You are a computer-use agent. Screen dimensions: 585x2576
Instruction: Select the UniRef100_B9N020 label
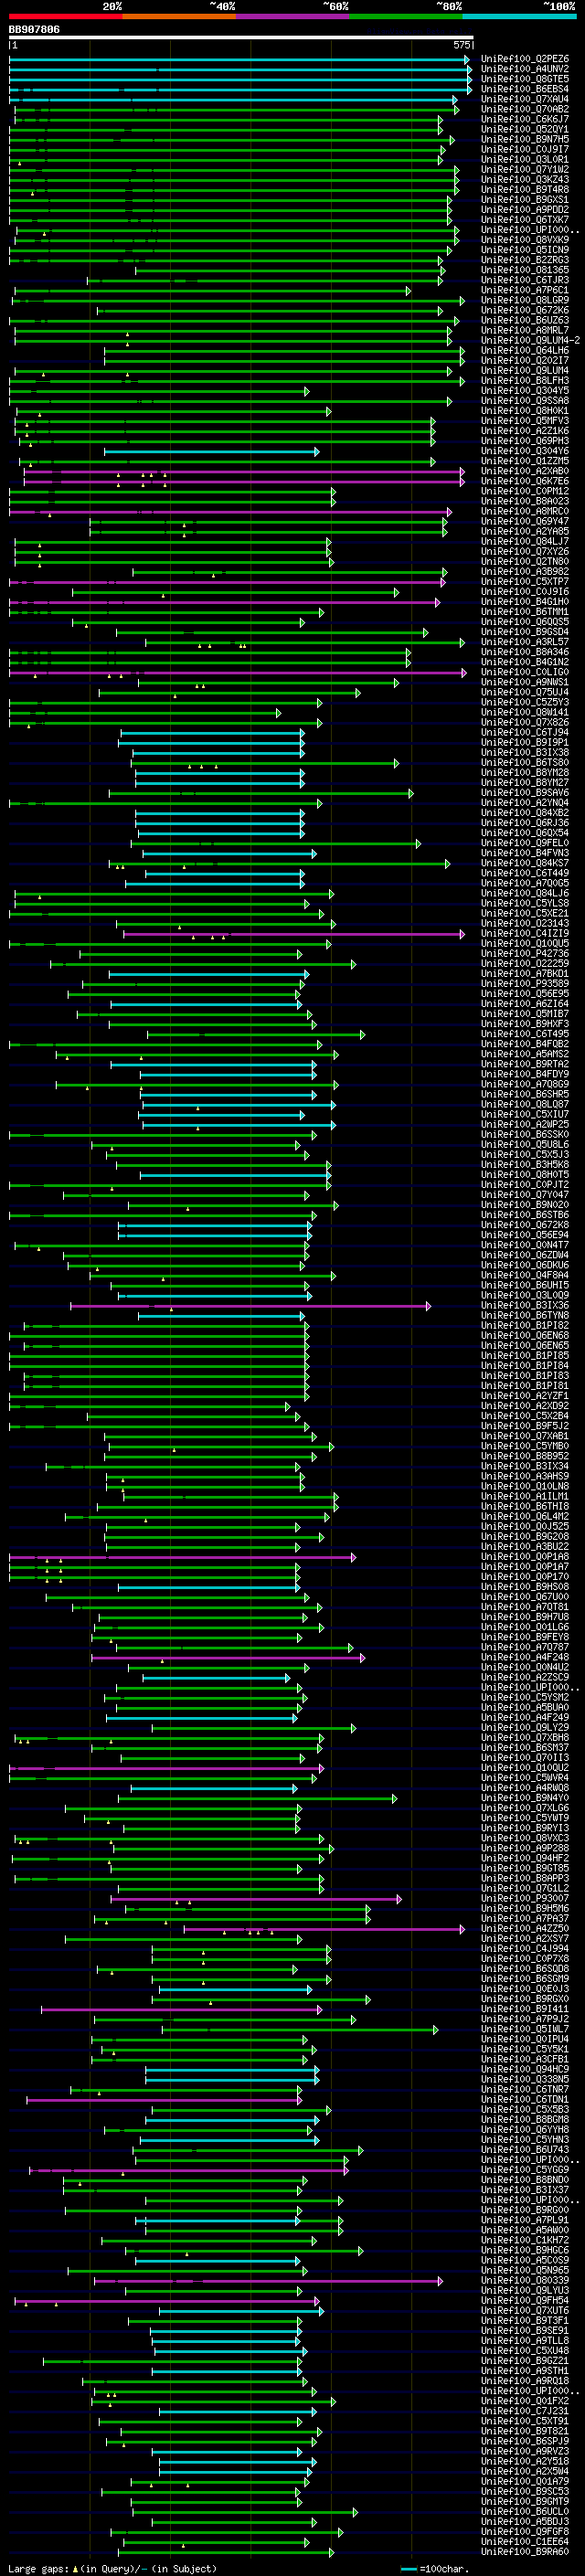click(525, 1205)
